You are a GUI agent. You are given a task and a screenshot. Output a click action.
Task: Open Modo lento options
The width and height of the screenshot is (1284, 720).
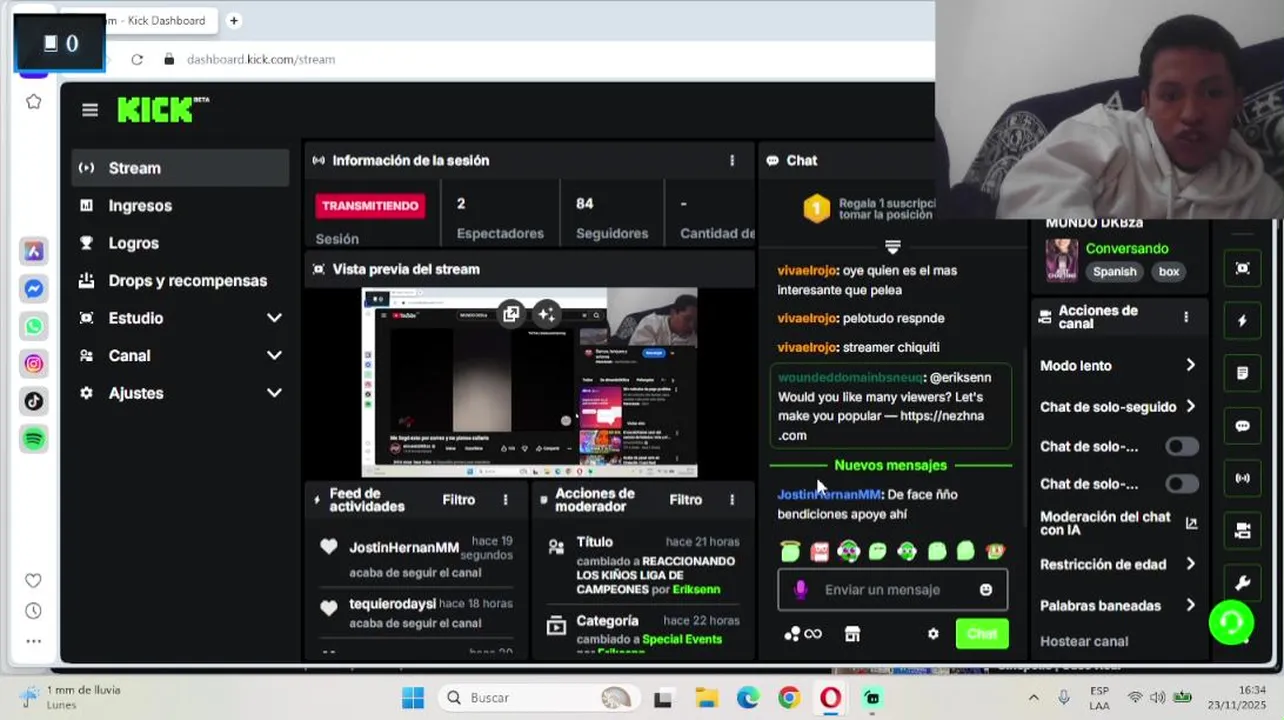pyautogui.click(x=1118, y=366)
